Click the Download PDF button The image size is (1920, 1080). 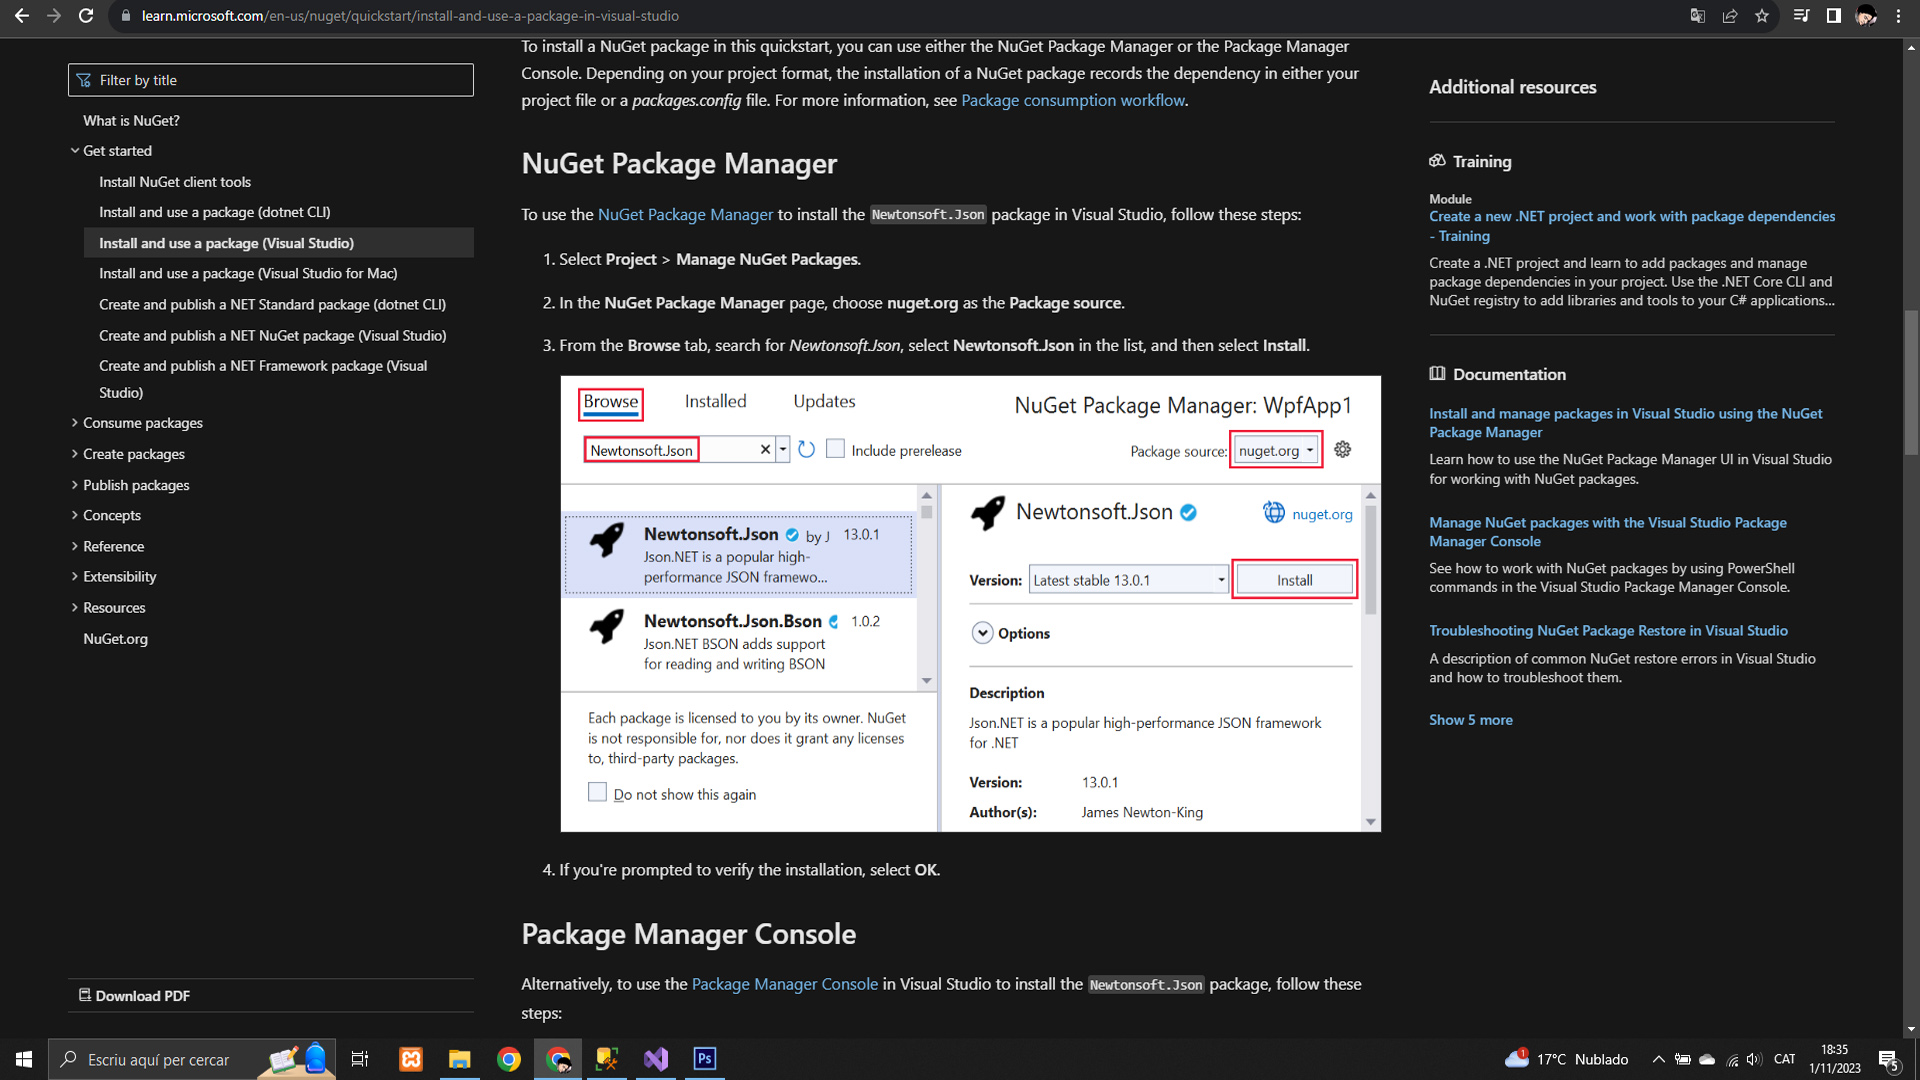134,996
